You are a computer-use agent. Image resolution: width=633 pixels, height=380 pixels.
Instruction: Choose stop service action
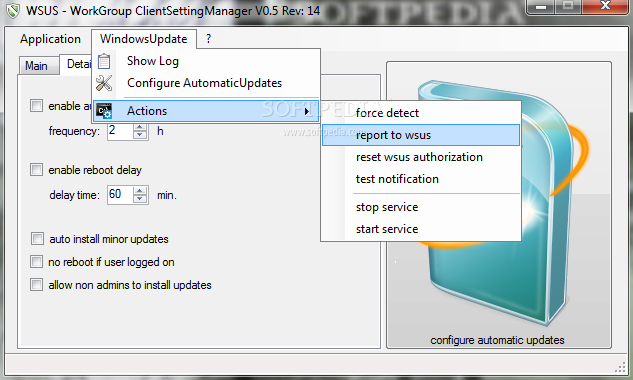(x=421, y=207)
